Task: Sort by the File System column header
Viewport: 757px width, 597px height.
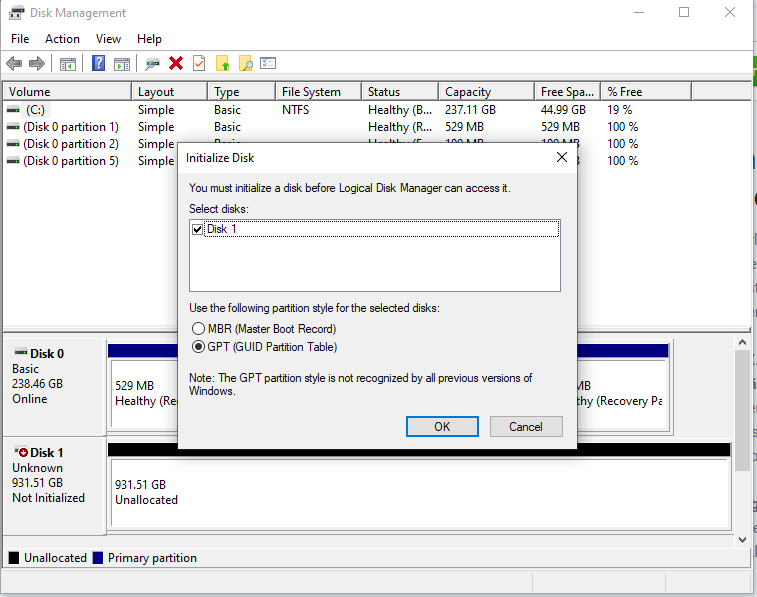Action: (x=319, y=92)
